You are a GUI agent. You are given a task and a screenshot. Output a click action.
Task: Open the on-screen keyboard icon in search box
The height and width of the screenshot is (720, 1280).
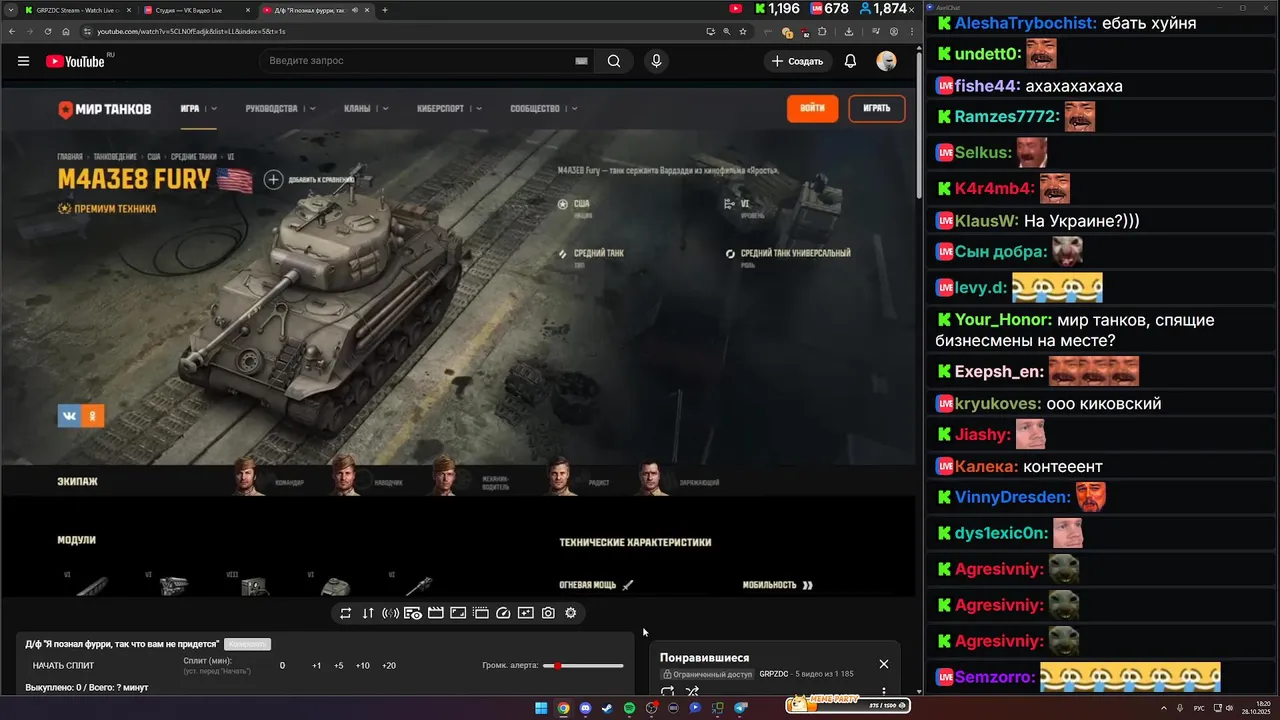click(x=581, y=61)
